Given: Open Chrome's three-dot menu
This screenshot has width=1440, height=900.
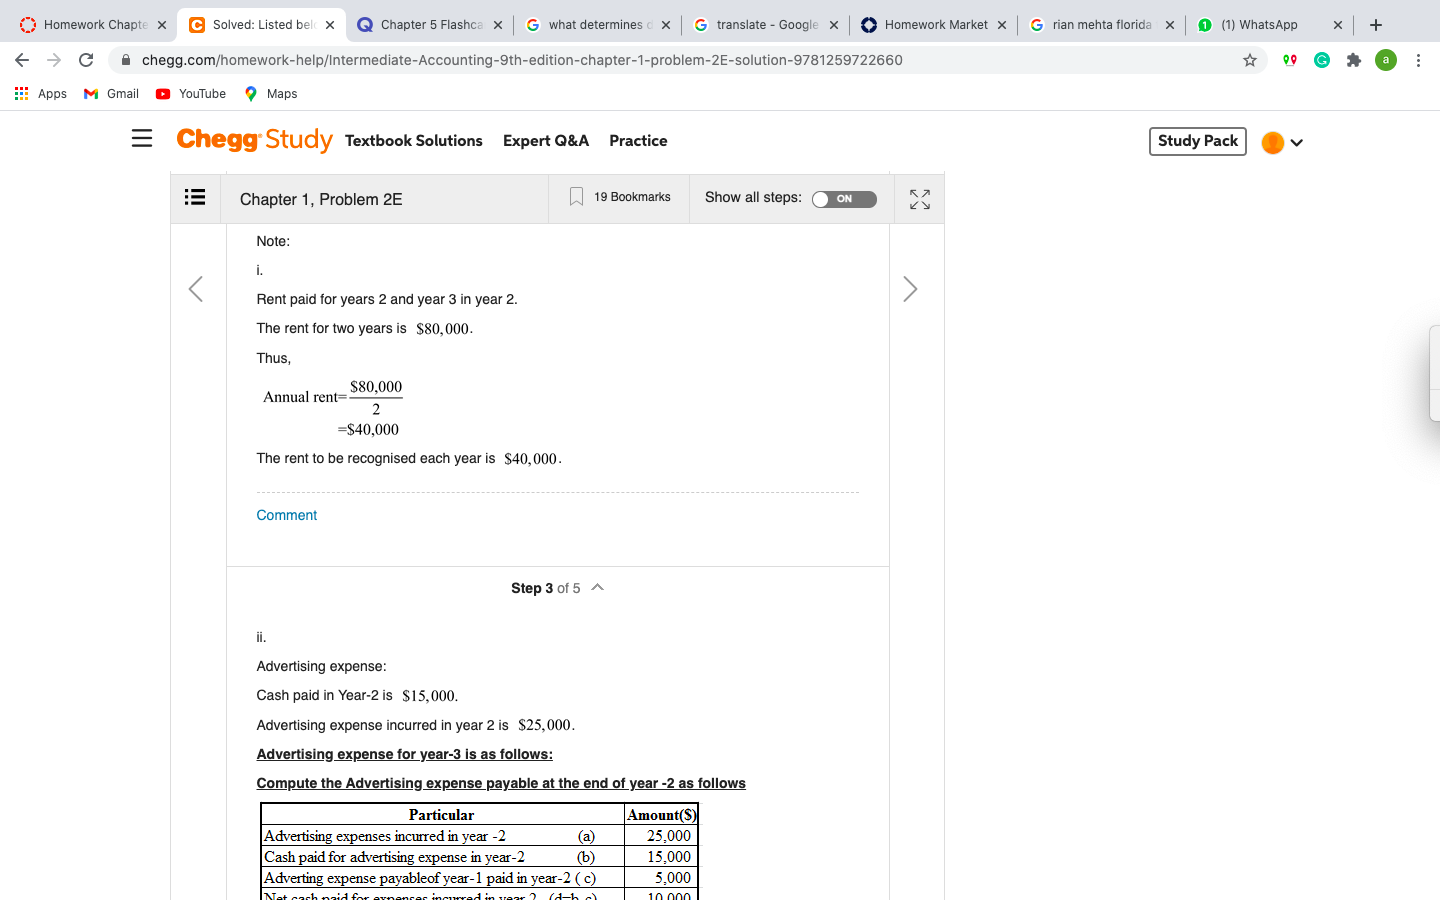Looking at the screenshot, I should [x=1418, y=60].
